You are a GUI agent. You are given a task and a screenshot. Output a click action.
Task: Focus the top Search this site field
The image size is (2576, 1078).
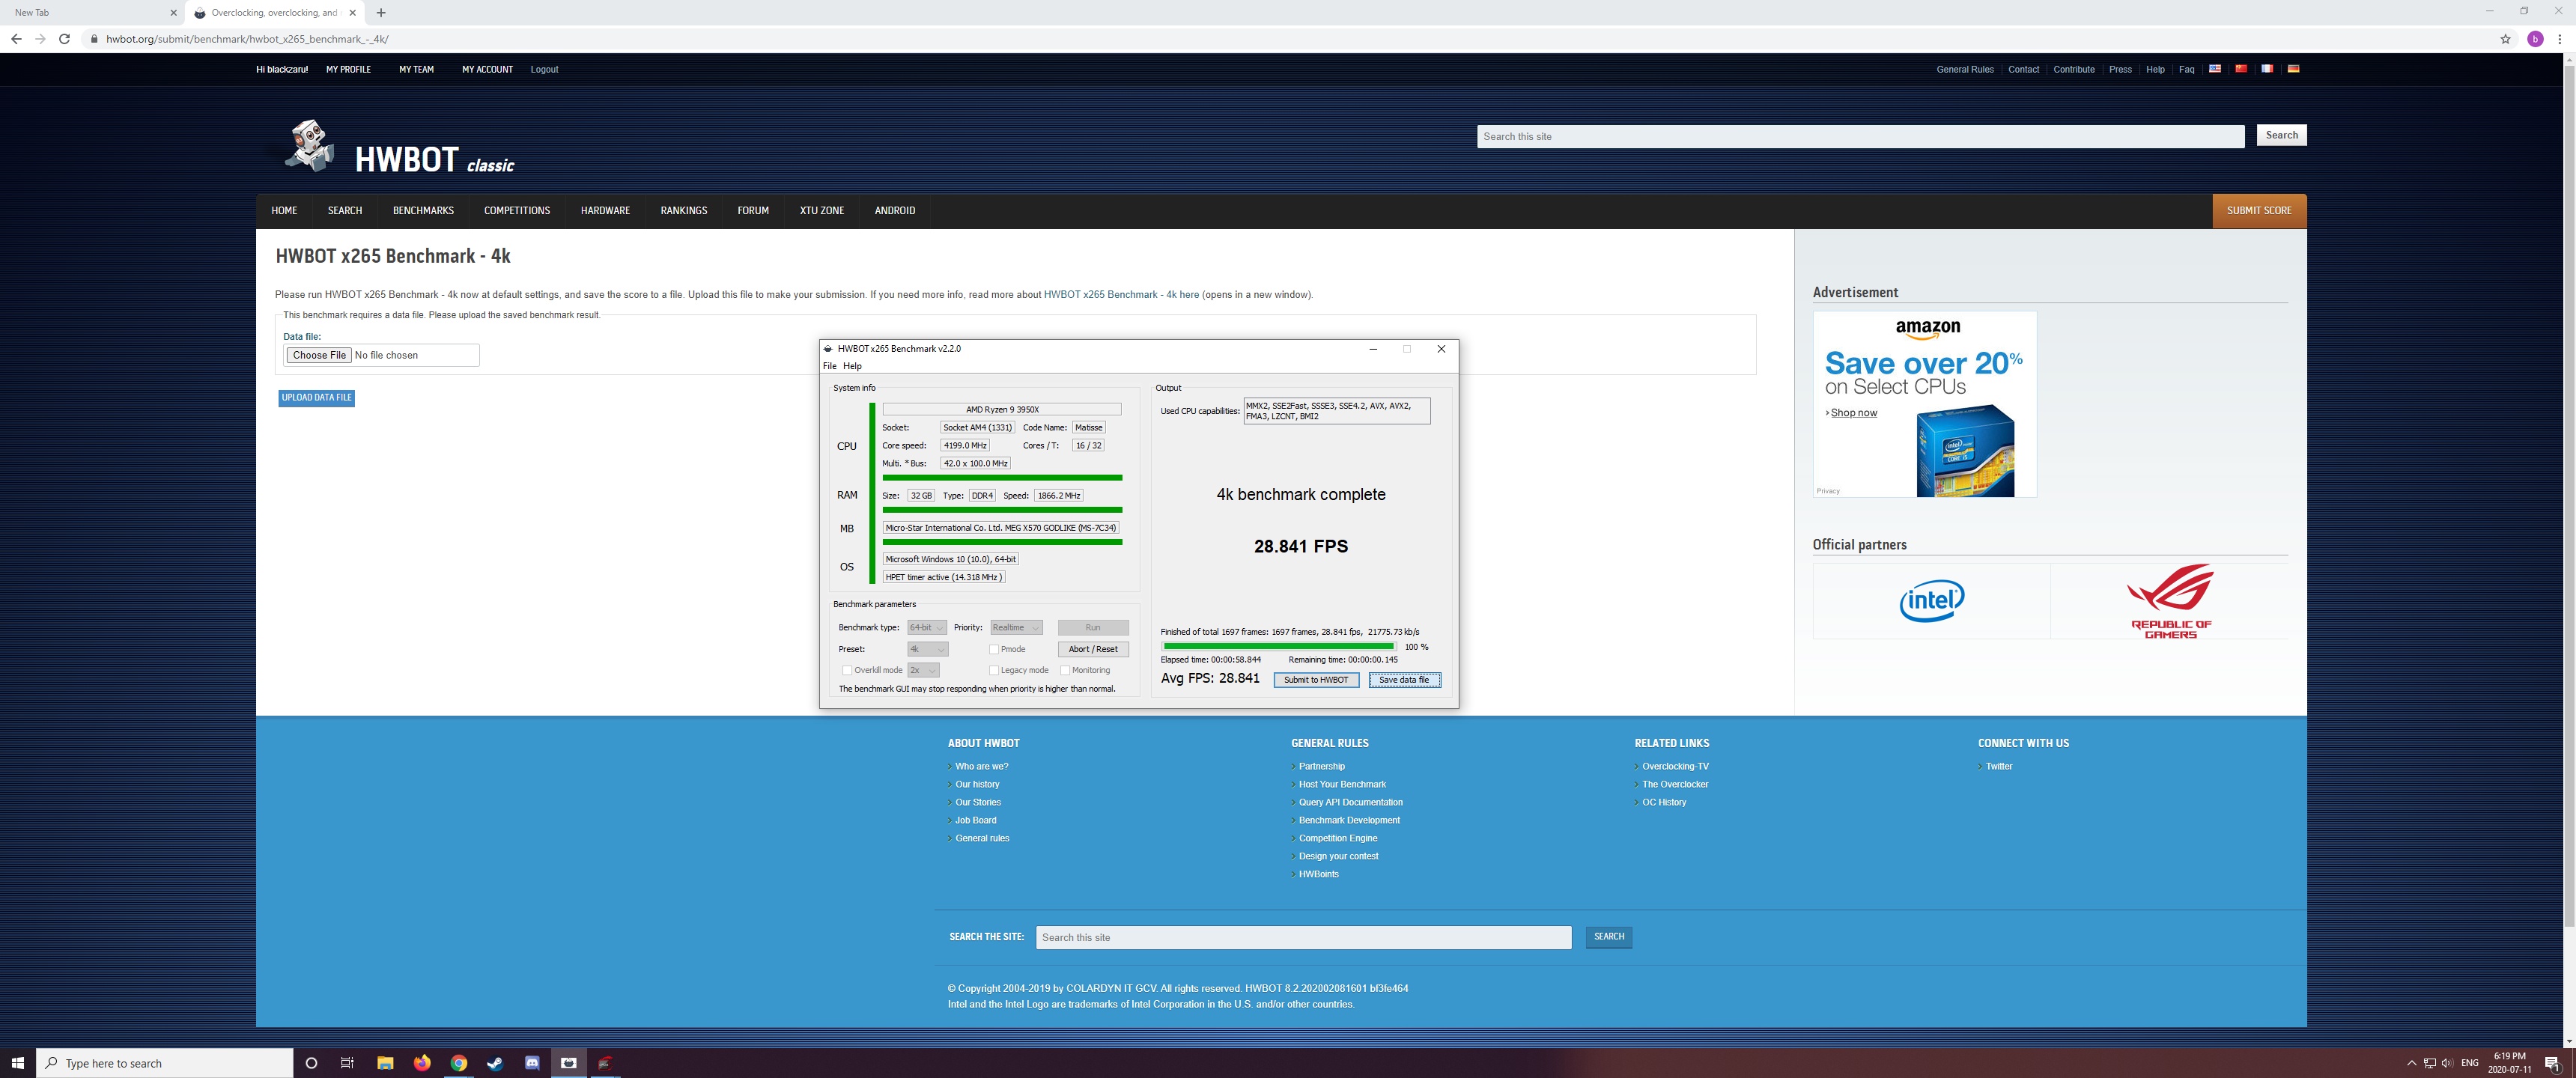point(1860,136)
